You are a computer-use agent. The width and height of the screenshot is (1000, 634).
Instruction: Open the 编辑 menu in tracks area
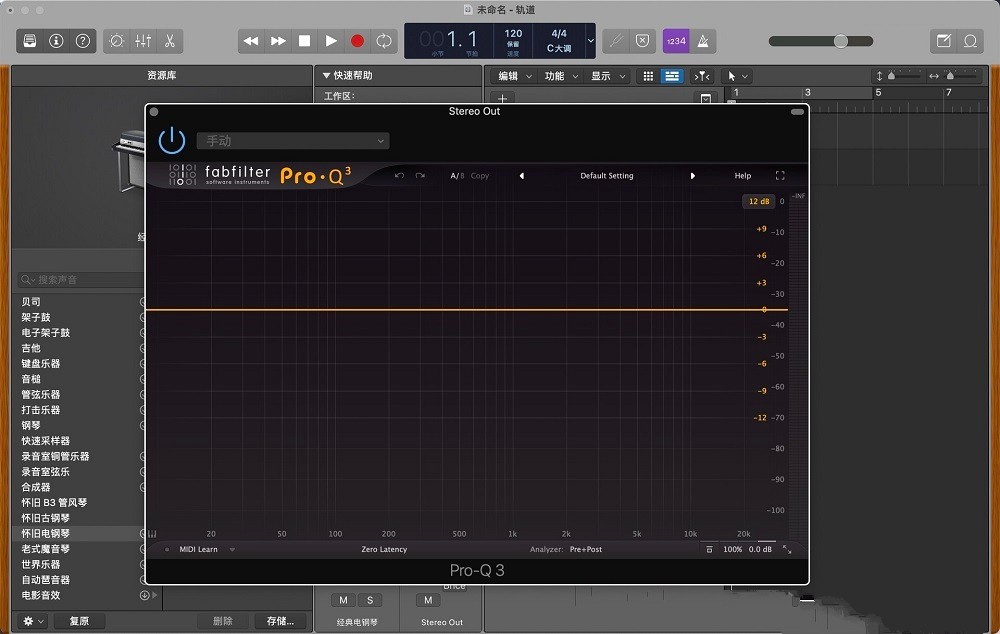(515, 76)
